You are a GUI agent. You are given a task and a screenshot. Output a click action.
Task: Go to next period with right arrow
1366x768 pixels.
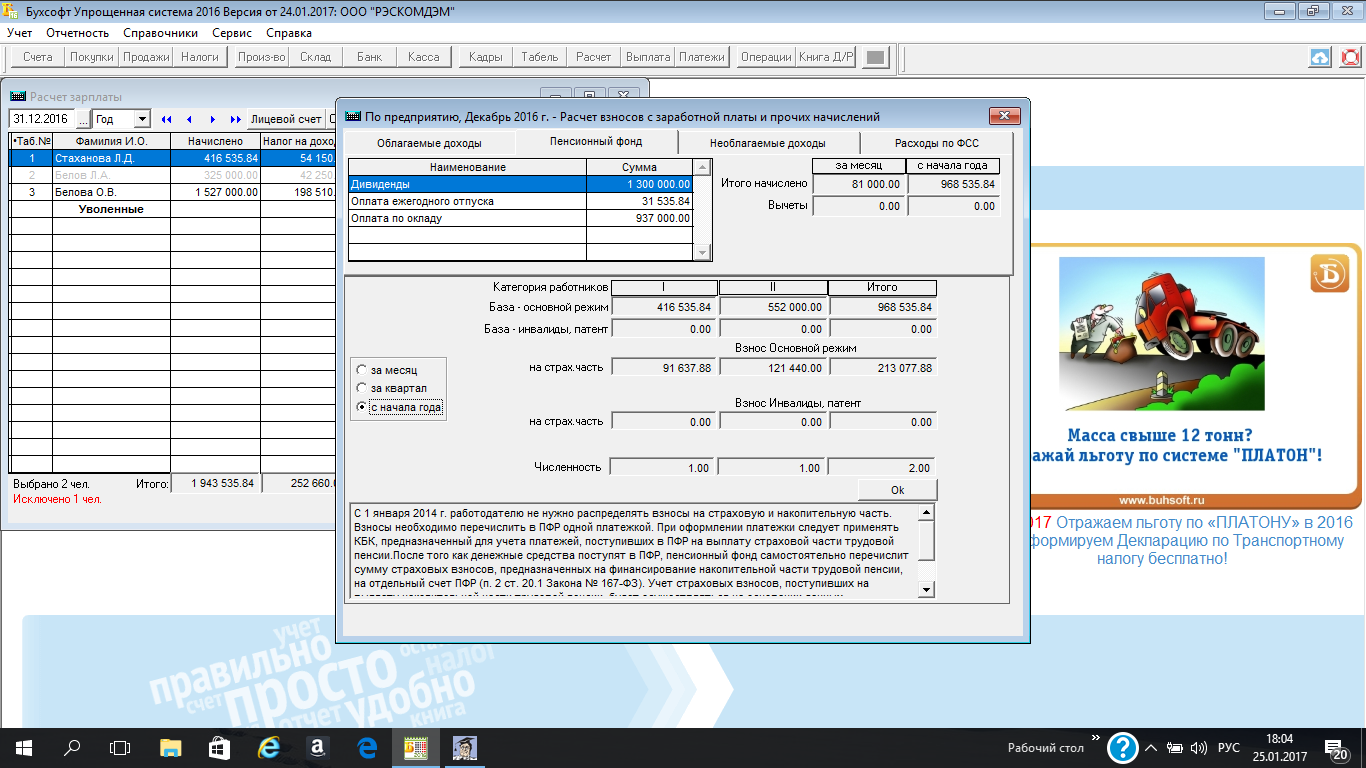pos(212,119)
